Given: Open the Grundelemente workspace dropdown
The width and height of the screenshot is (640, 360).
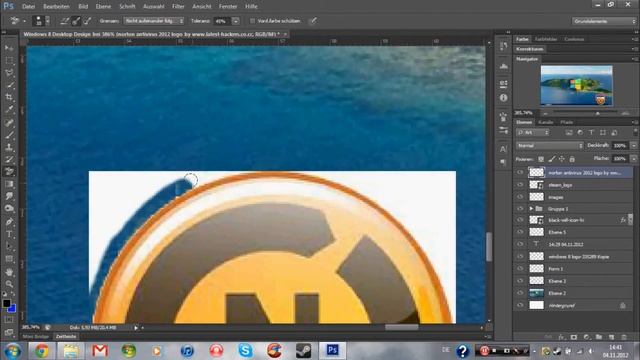Looking at the screenshot, I should (604, 21).
